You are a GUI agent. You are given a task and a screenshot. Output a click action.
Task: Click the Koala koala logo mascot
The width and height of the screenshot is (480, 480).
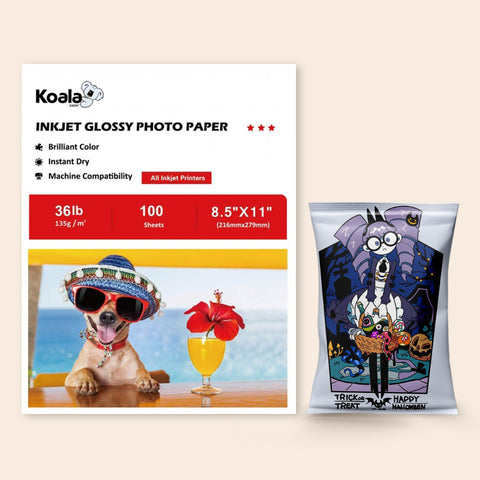(92, 94)
